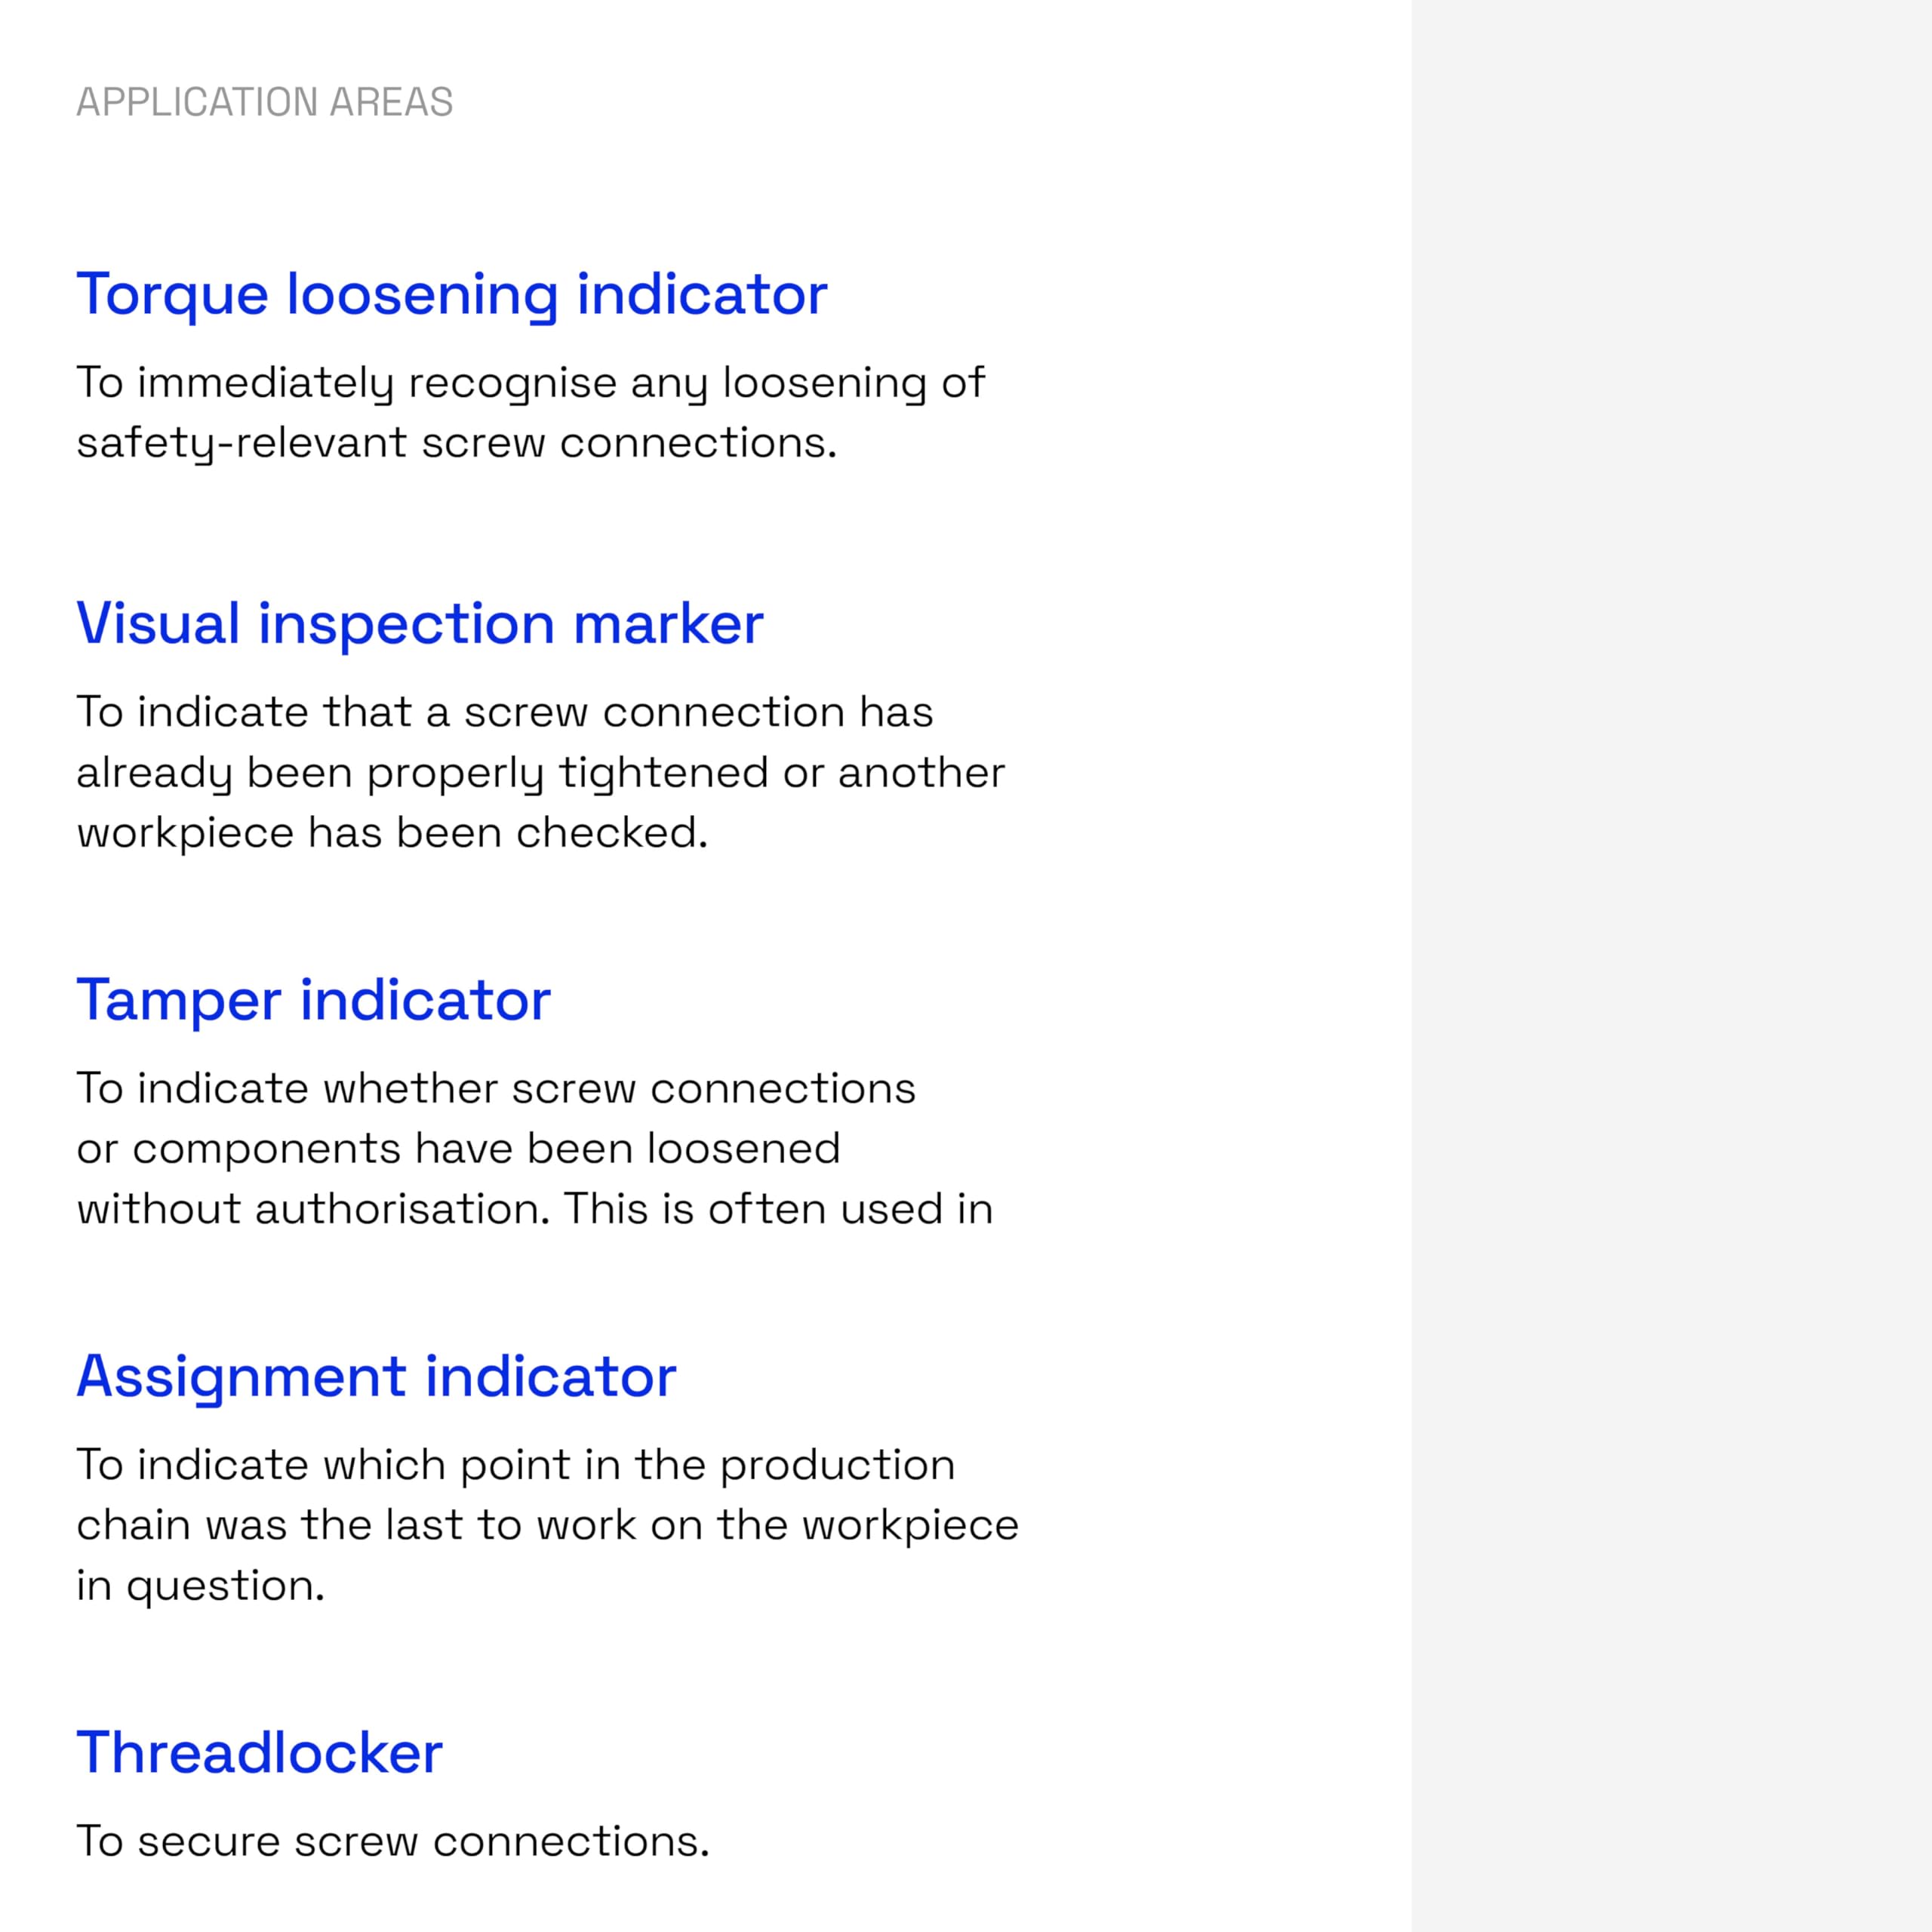Click the sentence fragment 'This is often used in'

(778, 1209)
